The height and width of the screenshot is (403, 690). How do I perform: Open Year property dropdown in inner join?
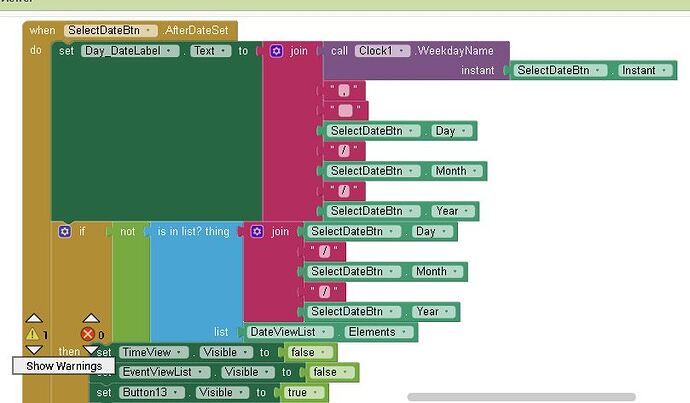tap(433, 311)
